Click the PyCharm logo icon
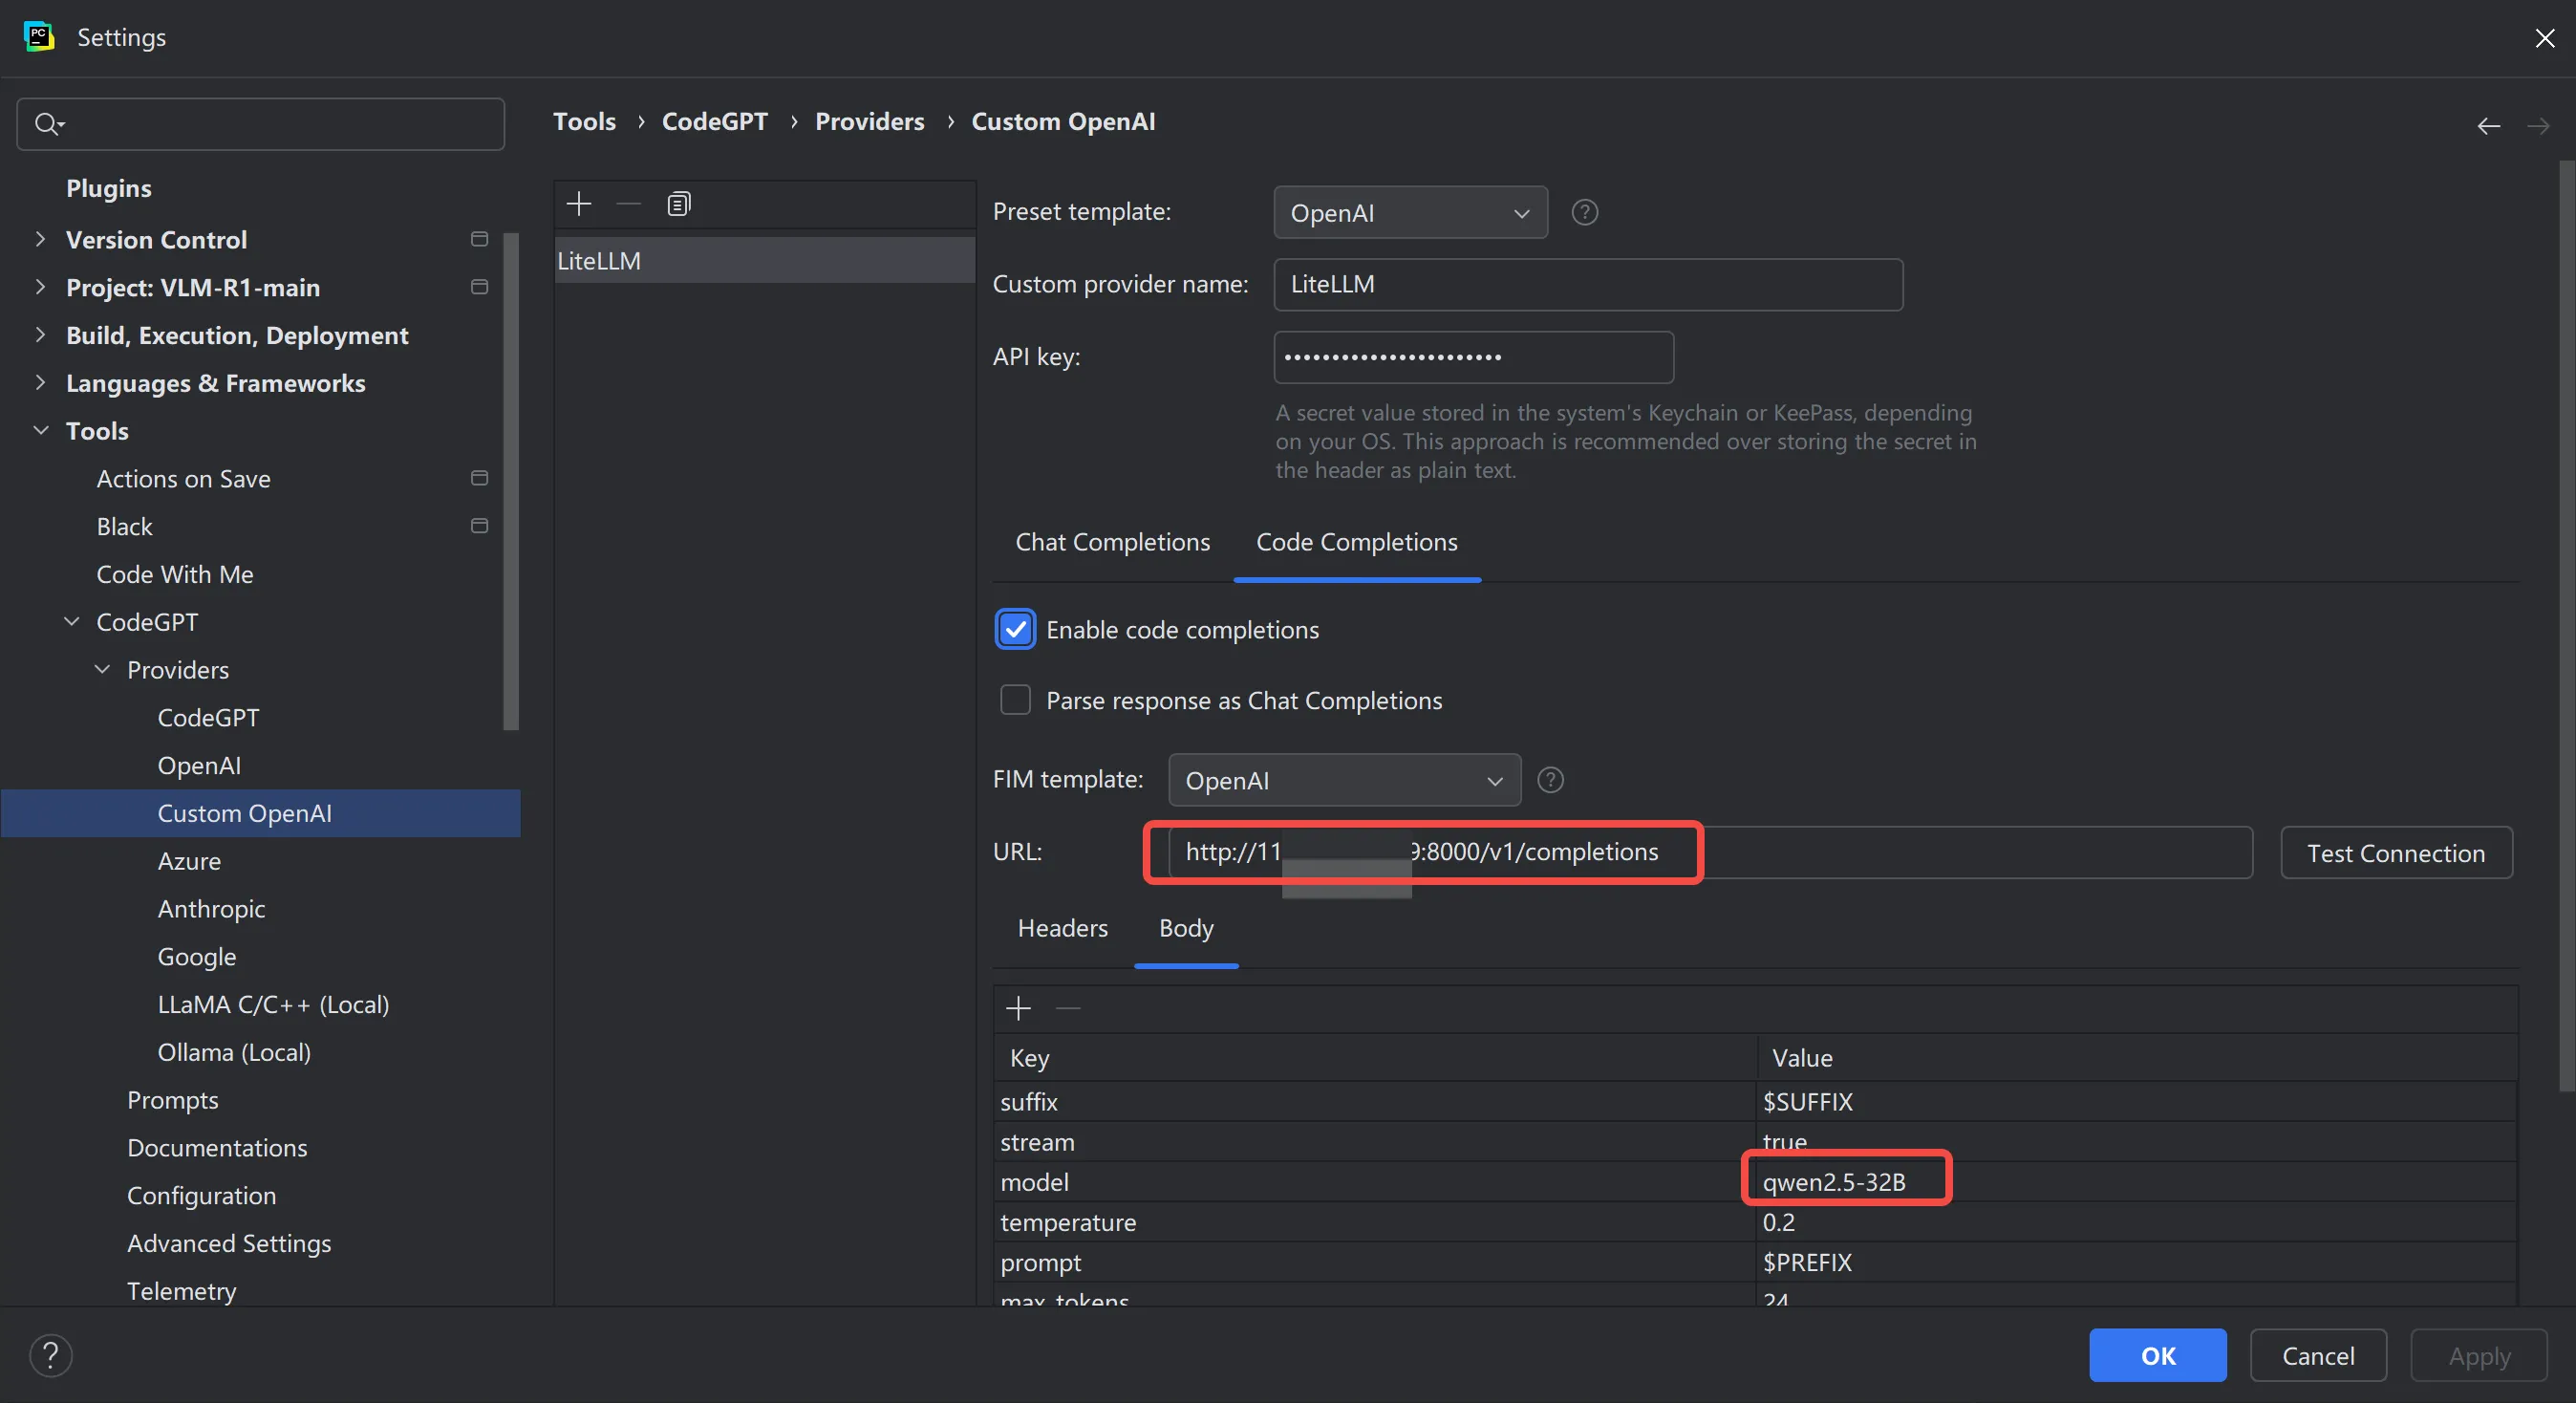Screen dimensions: 2576x1403 [39, 37]
